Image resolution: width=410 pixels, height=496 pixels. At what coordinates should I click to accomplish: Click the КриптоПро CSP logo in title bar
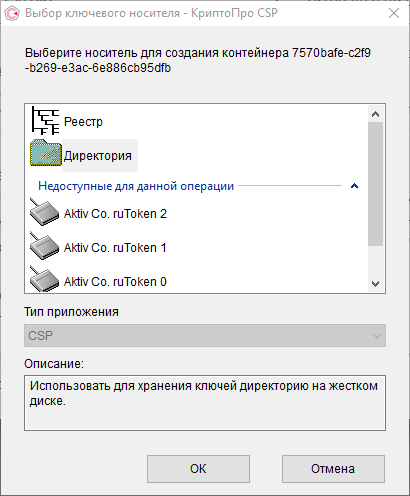pyautogui.click(x=13, y=13)
